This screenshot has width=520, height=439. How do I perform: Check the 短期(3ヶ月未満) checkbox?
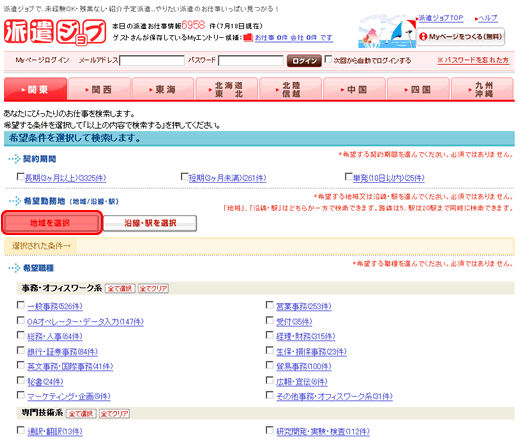pos(184,176)
